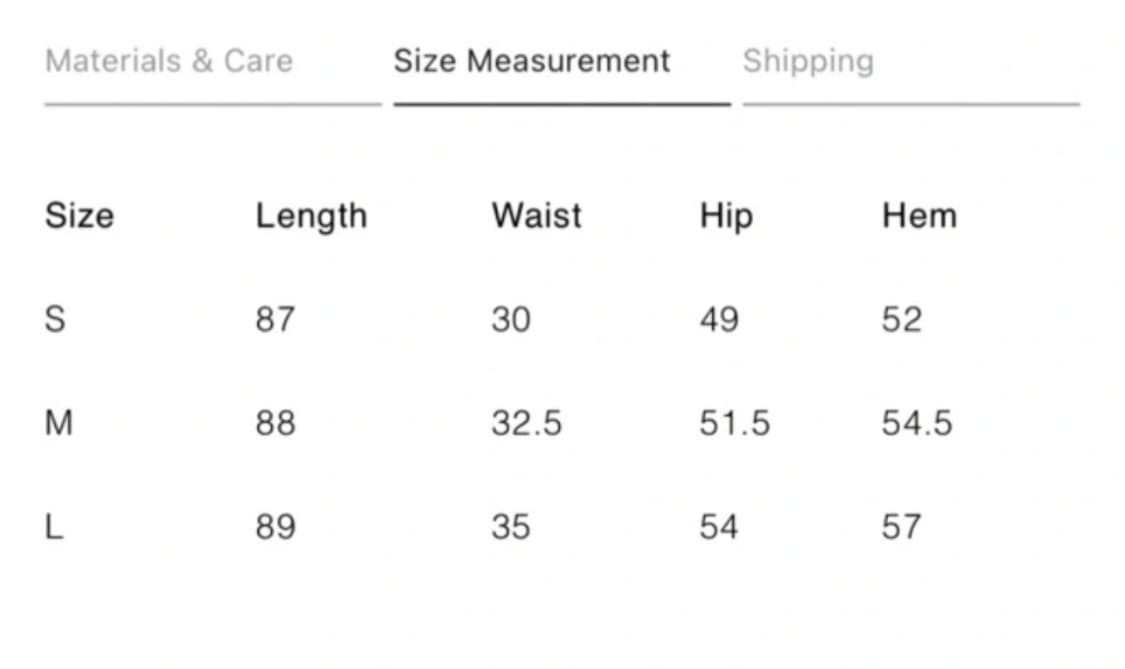
Task: Click the hip value 51.5
Action: pos(735,423)
